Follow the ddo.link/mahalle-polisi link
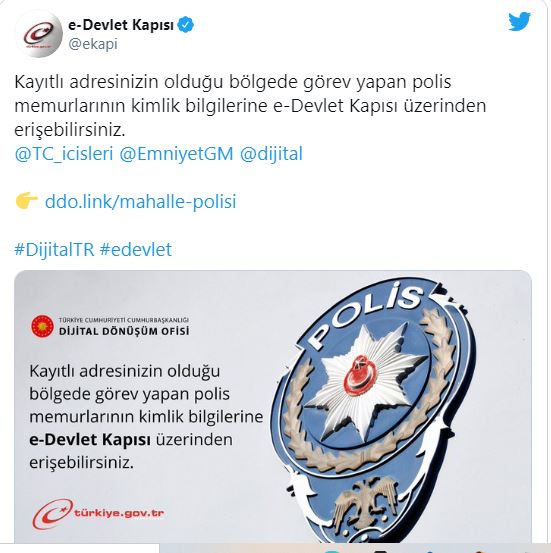Viewport: 551px width, 553px height. coord(140,201)
